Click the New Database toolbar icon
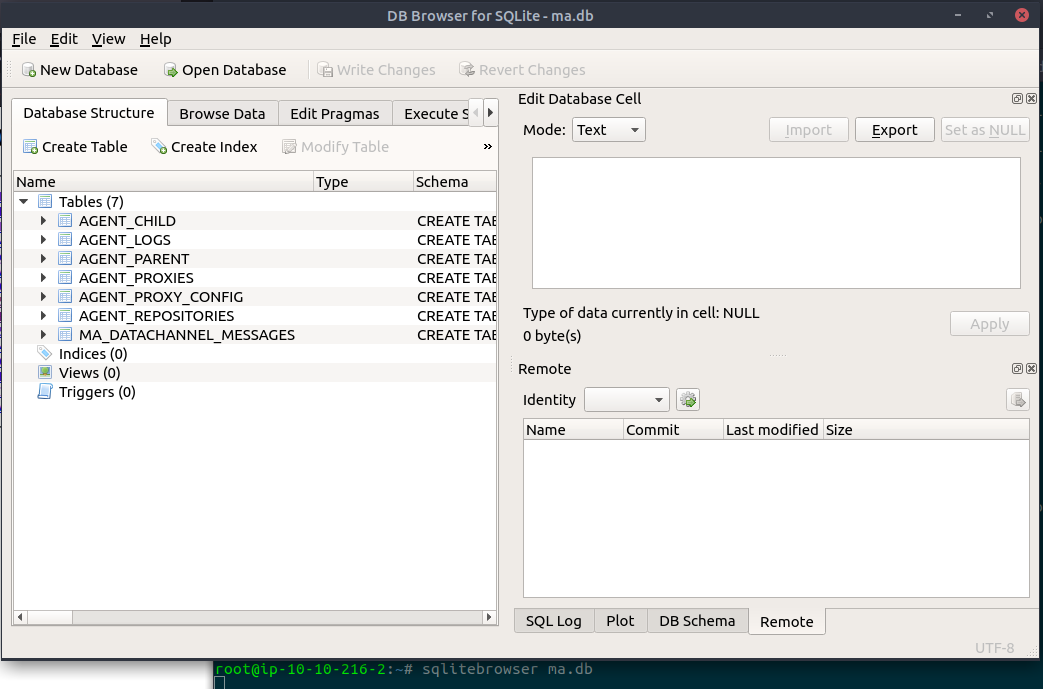The height and width of the screenshot is (689, 1043). [29, 70]
